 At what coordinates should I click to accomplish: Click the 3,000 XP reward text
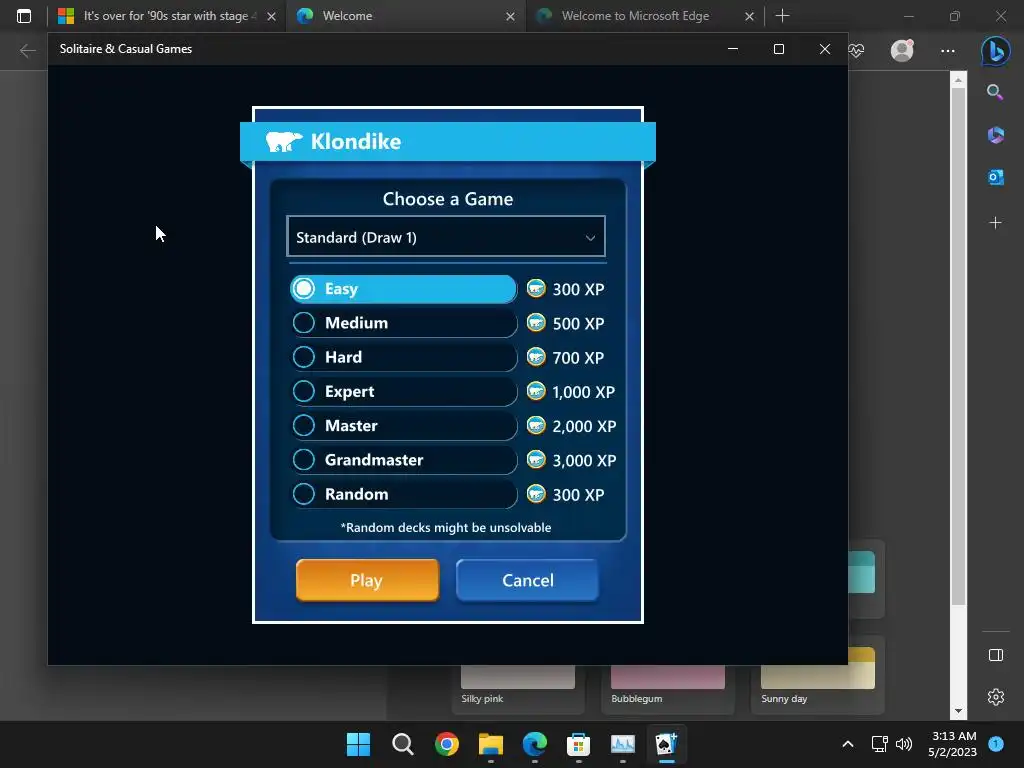584,460
